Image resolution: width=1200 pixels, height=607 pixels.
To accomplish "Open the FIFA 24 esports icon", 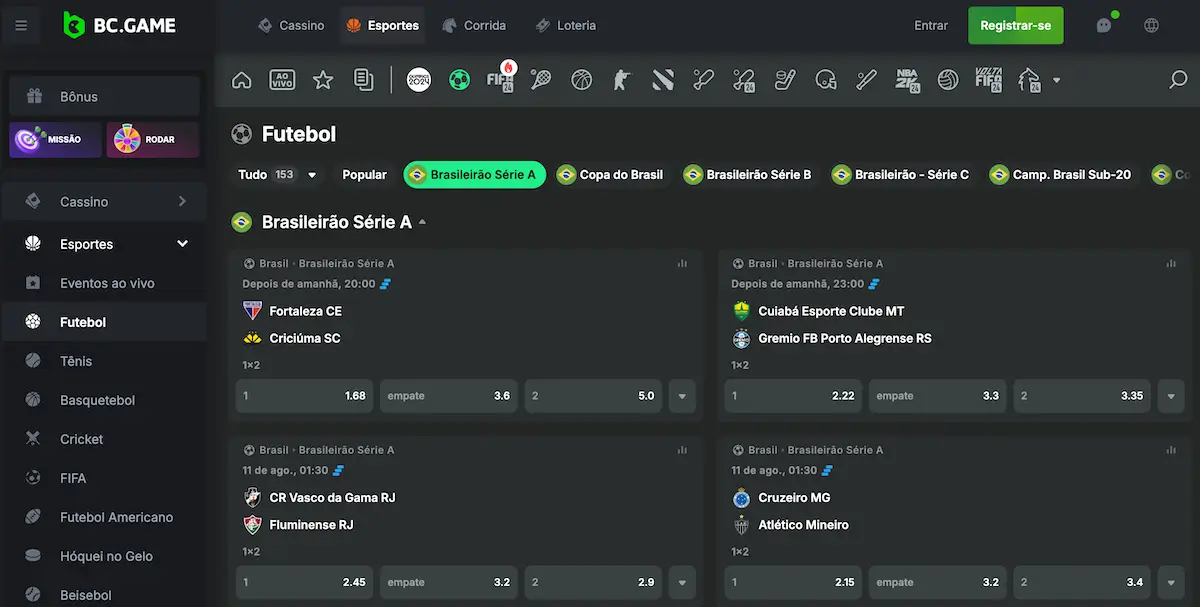I will 500,79.
